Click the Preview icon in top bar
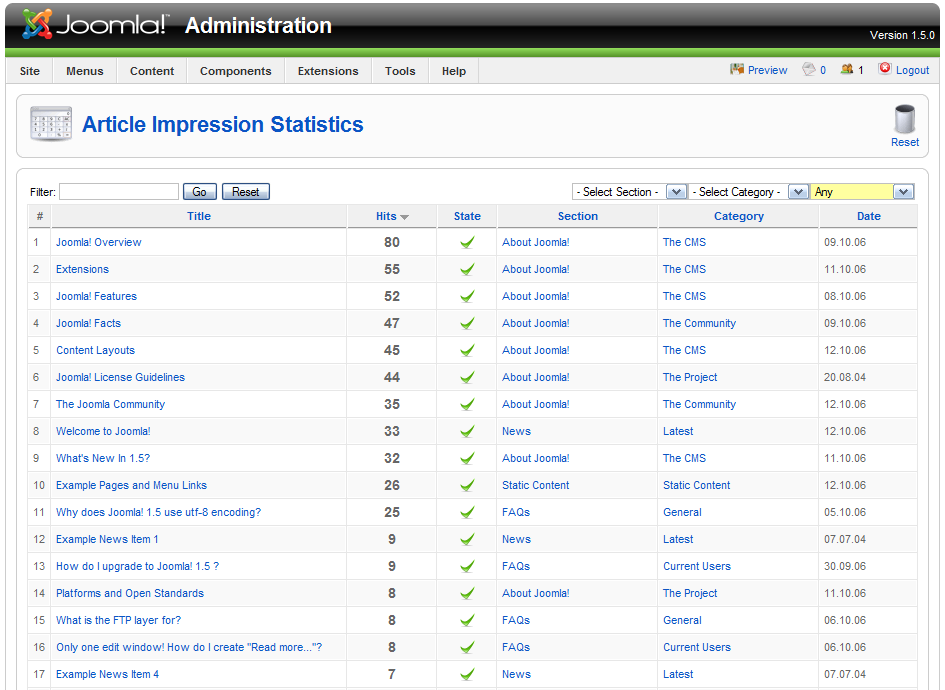The height and width of the screenshot is (690, 945). [x=736, y=69]
